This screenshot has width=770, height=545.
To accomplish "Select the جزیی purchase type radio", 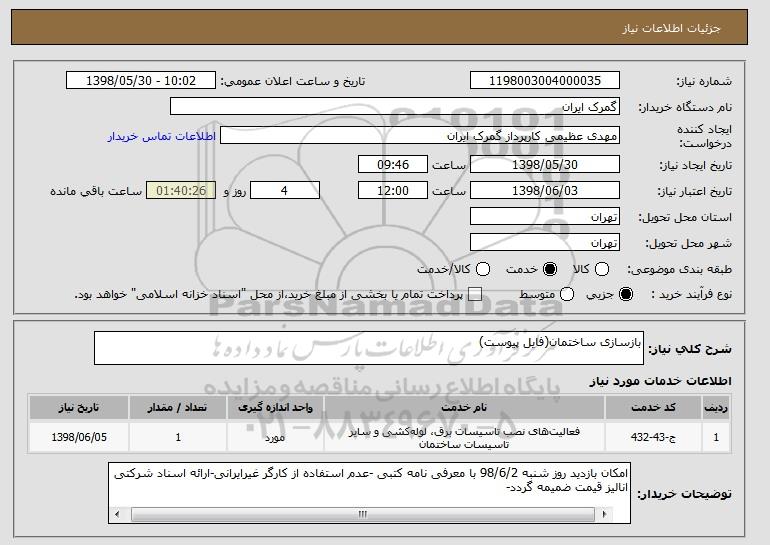I will (626, 295).
